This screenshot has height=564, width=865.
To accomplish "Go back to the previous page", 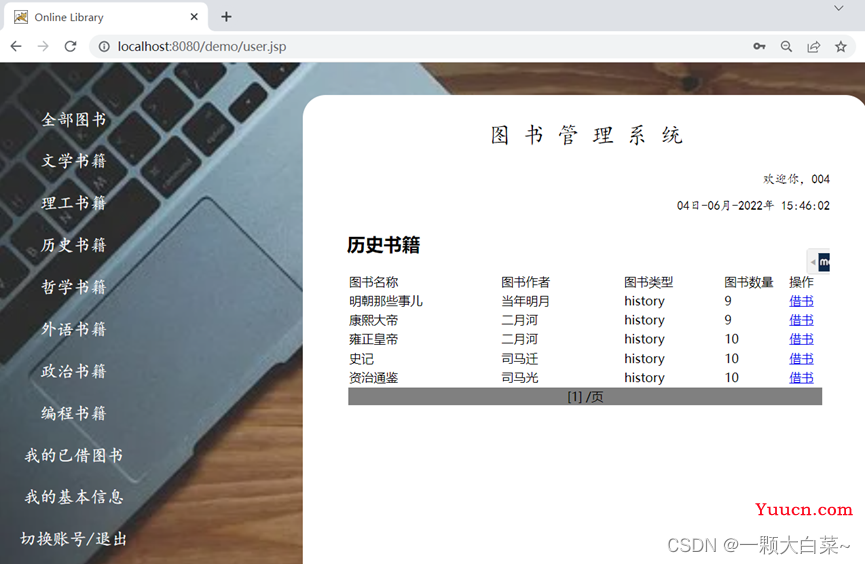I will click(16, 46).
